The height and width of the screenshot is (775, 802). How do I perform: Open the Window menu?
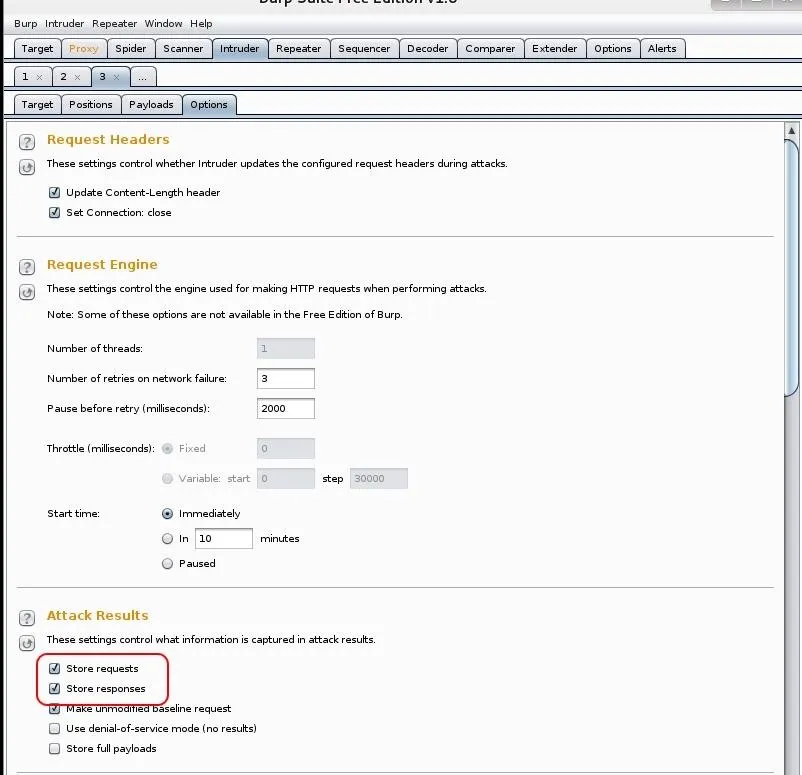tap(163, 24)
